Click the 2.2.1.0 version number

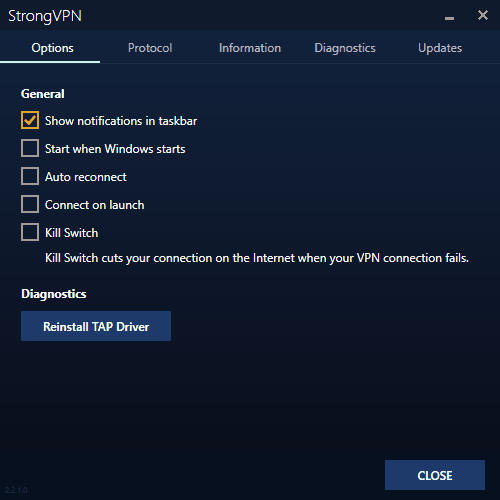click(x=16, y=490)
